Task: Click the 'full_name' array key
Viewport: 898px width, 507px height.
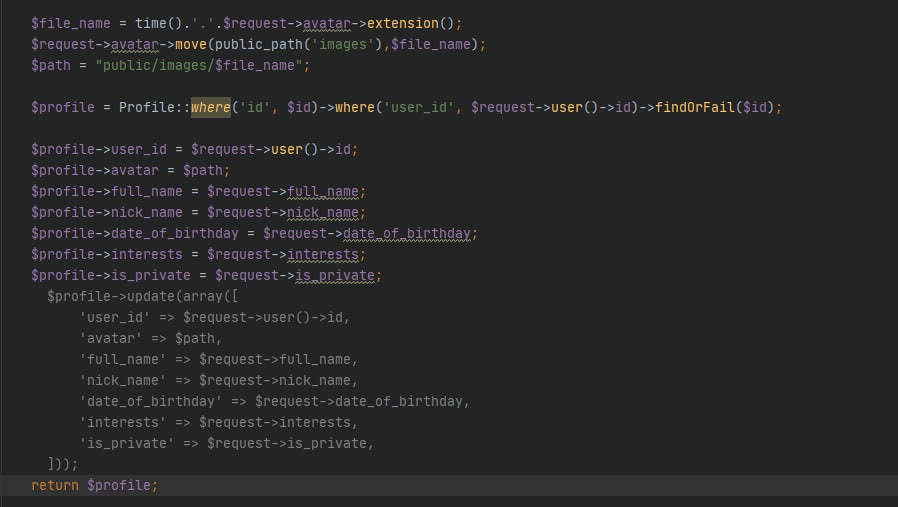Action: (123, 359)
